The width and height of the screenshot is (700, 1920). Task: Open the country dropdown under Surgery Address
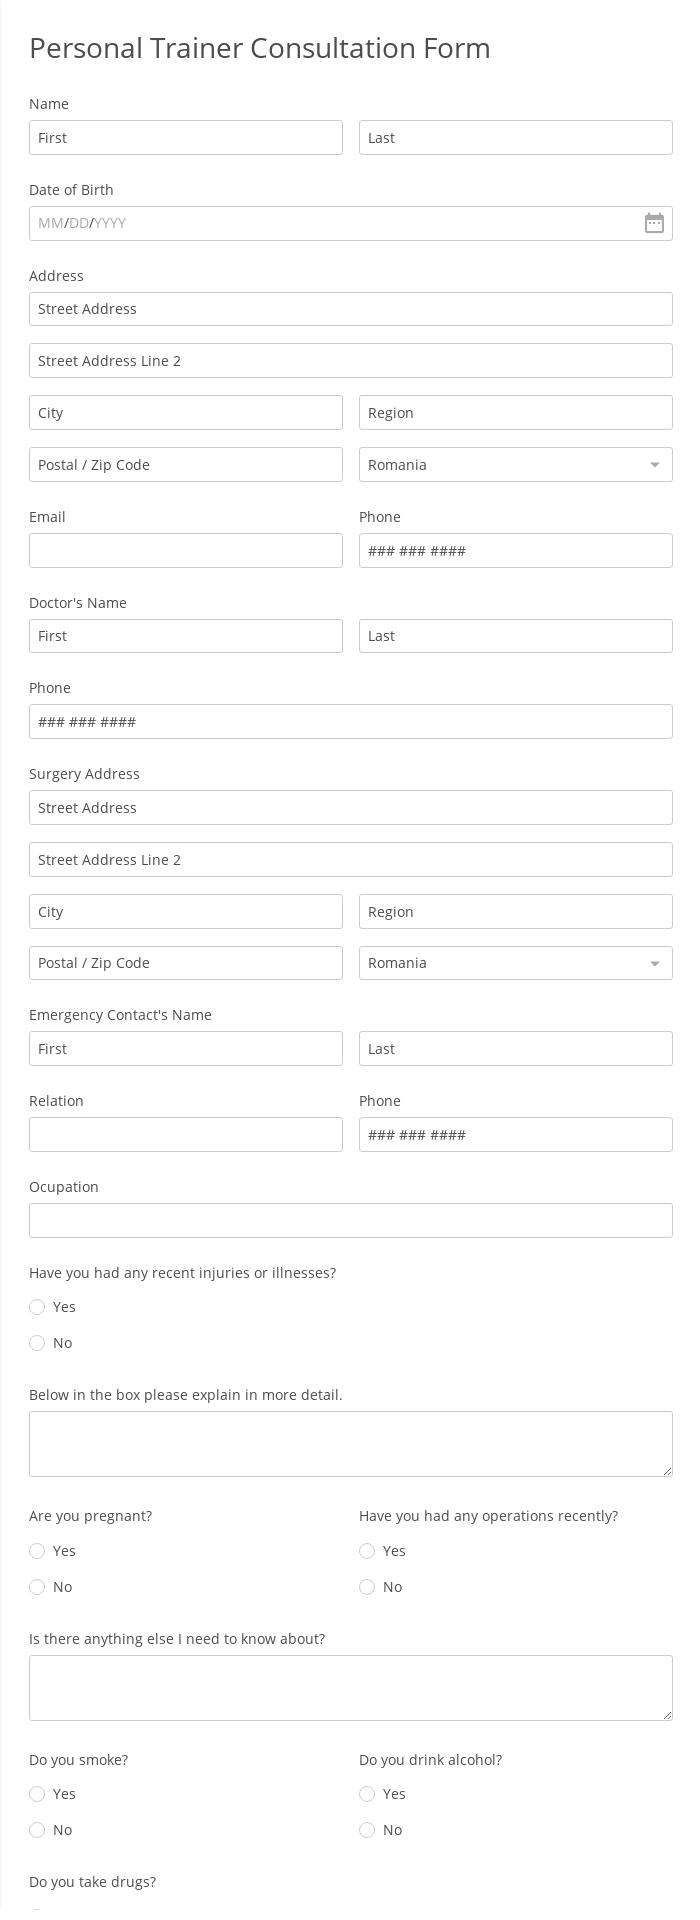tap(515, 963)
